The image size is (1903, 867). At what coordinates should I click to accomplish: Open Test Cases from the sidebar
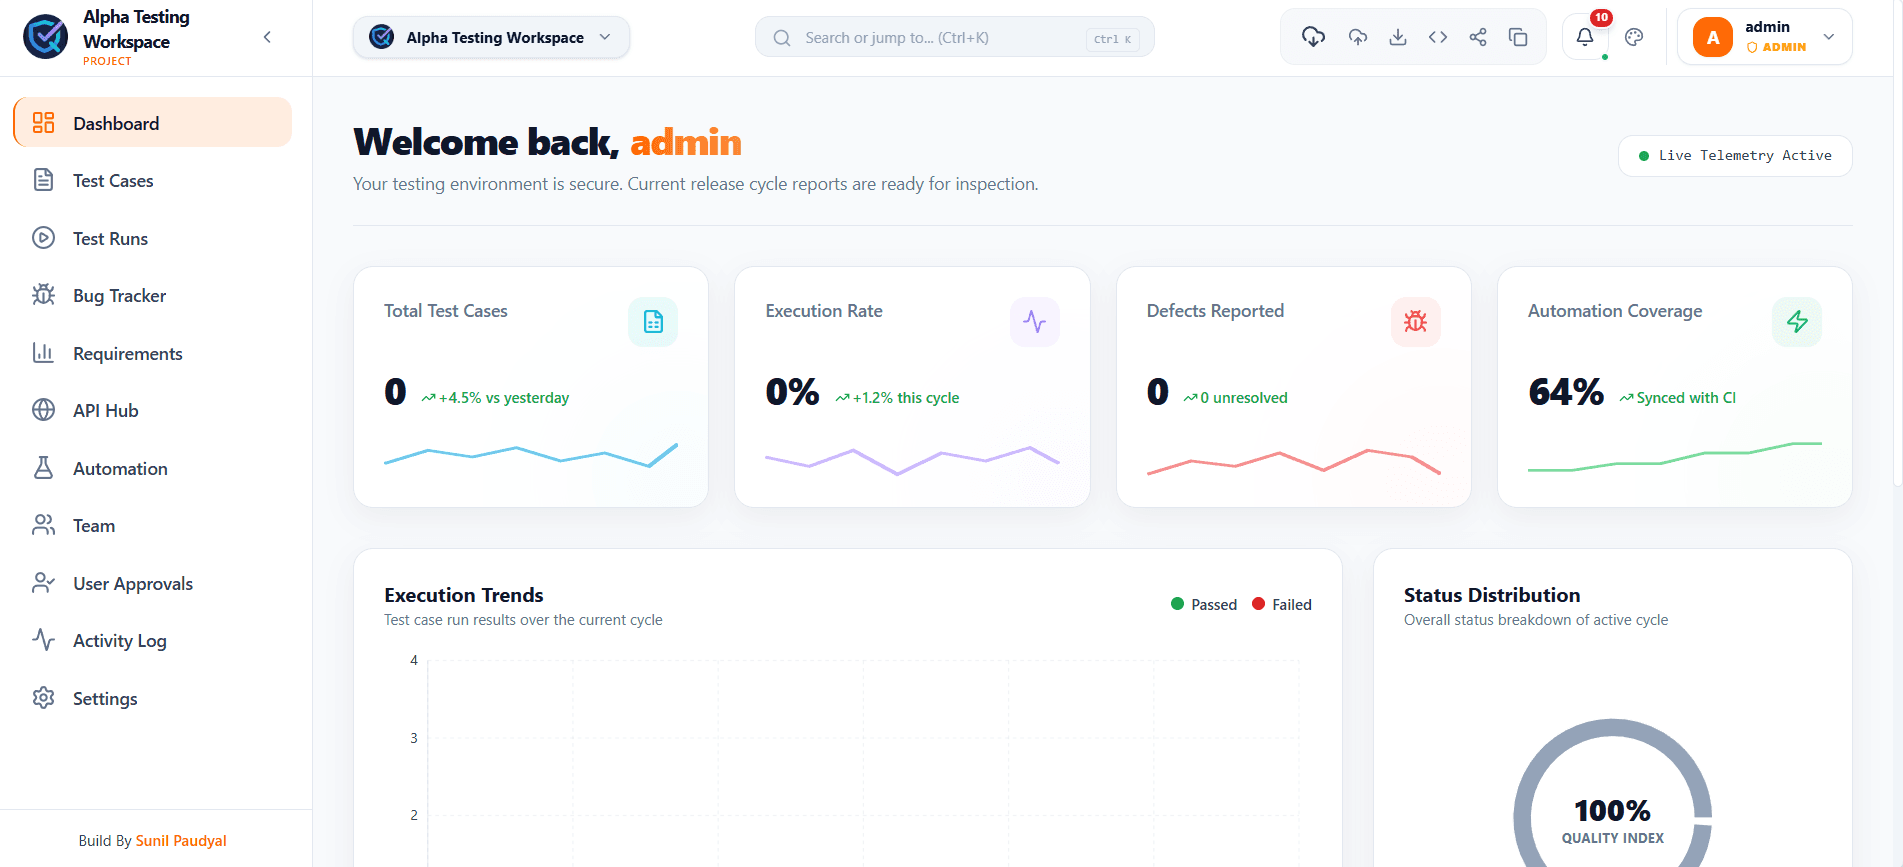click(x=153, y=181)
